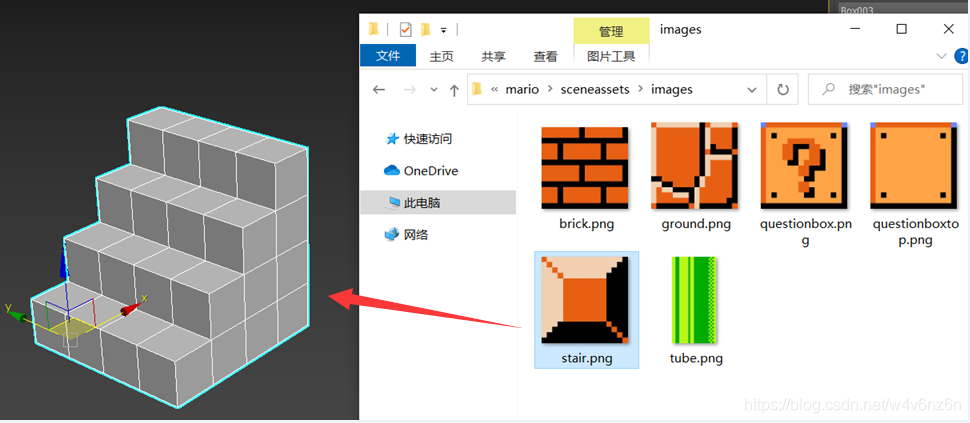Click the tube.png file name

point(696,358)
